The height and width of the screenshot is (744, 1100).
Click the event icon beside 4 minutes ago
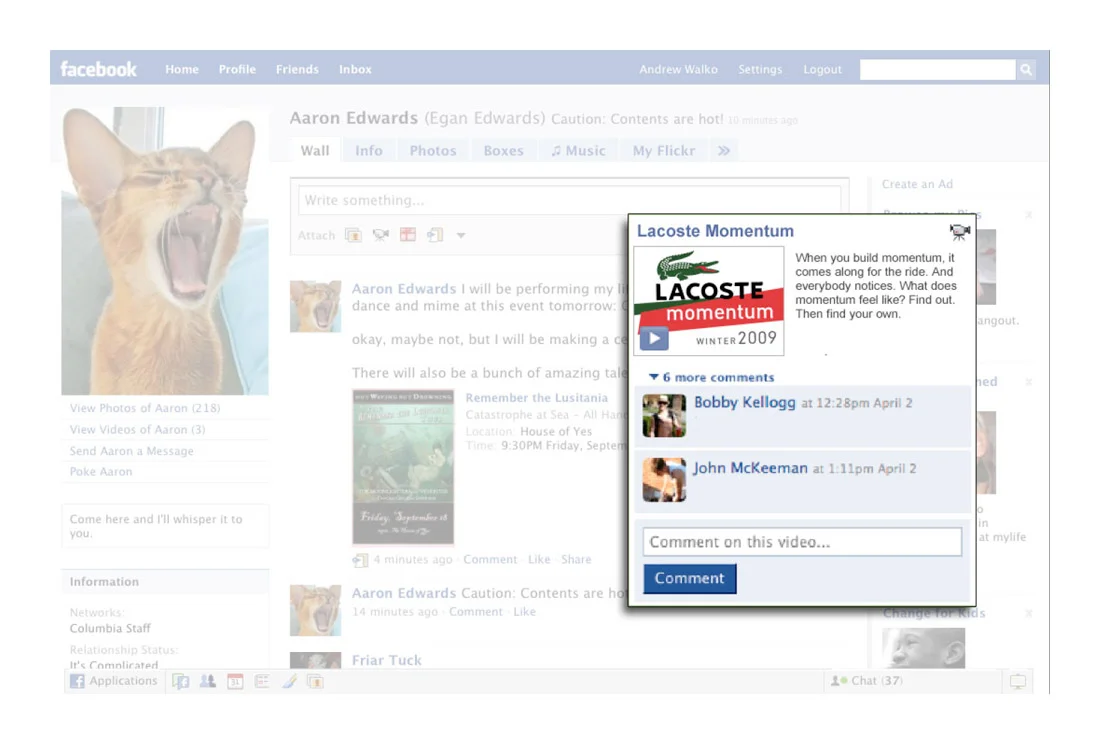361,560
